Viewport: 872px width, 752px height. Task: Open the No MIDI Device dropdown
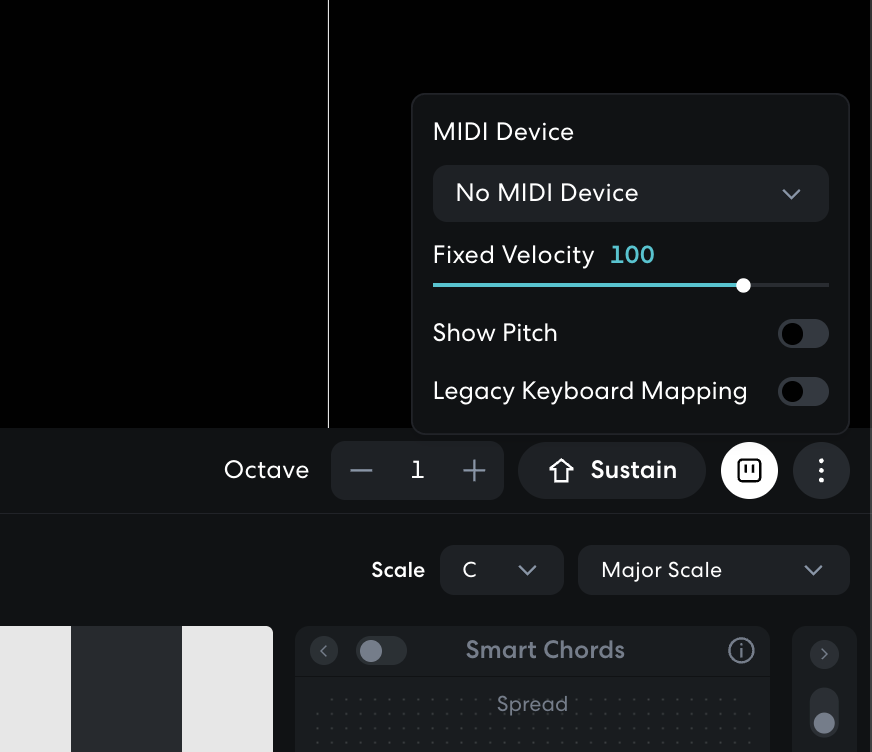(630, 193)
